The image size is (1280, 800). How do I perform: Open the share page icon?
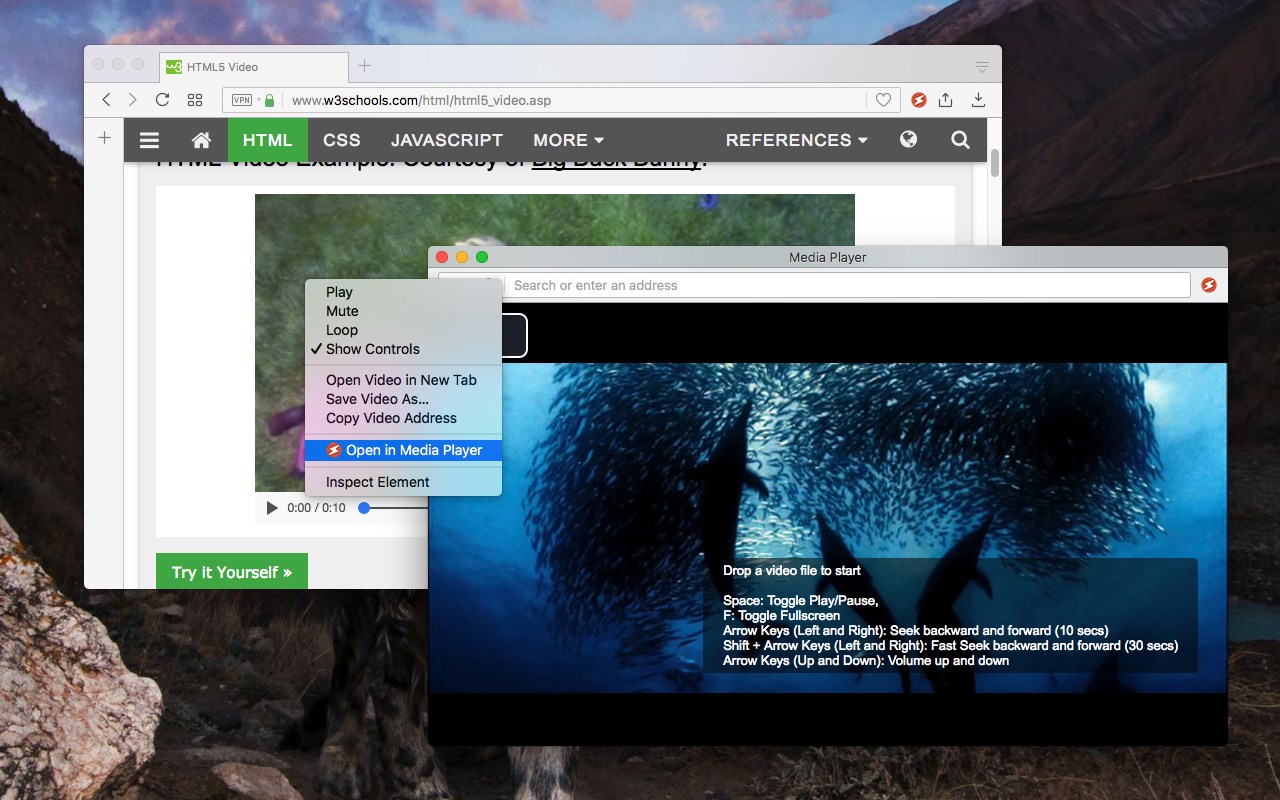click(946, 100)
